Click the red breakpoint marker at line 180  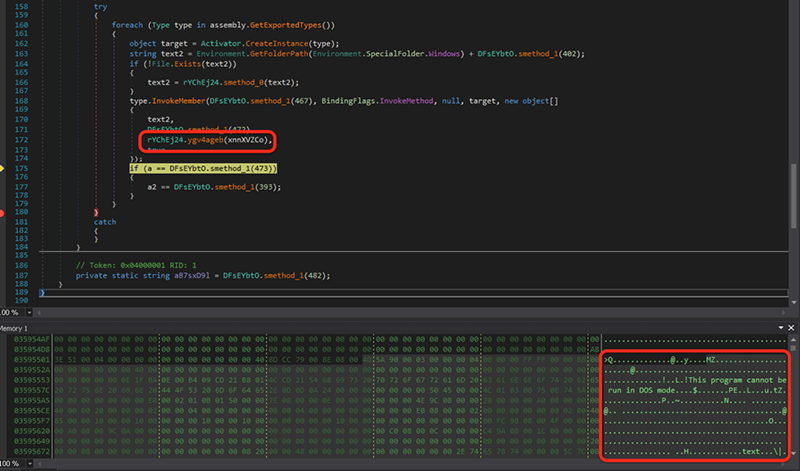2,213
